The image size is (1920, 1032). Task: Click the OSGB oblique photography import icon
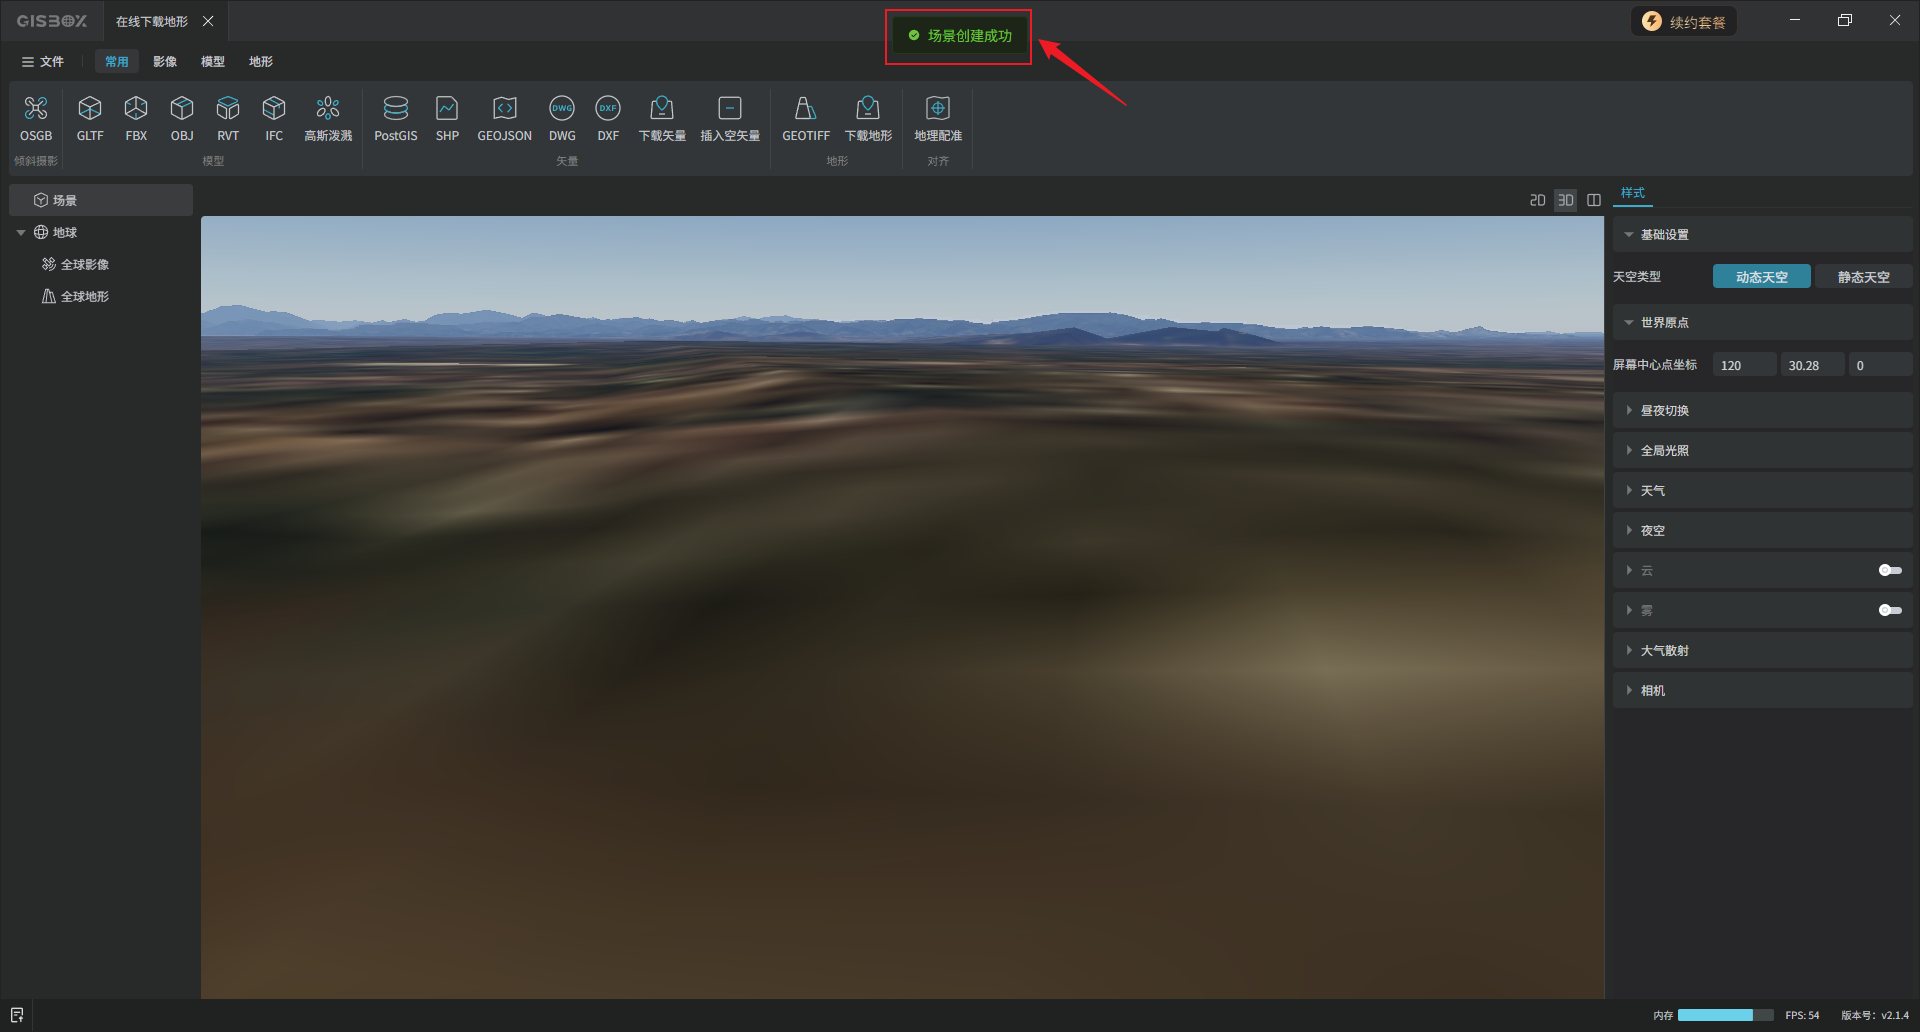[x=36, y=118]
